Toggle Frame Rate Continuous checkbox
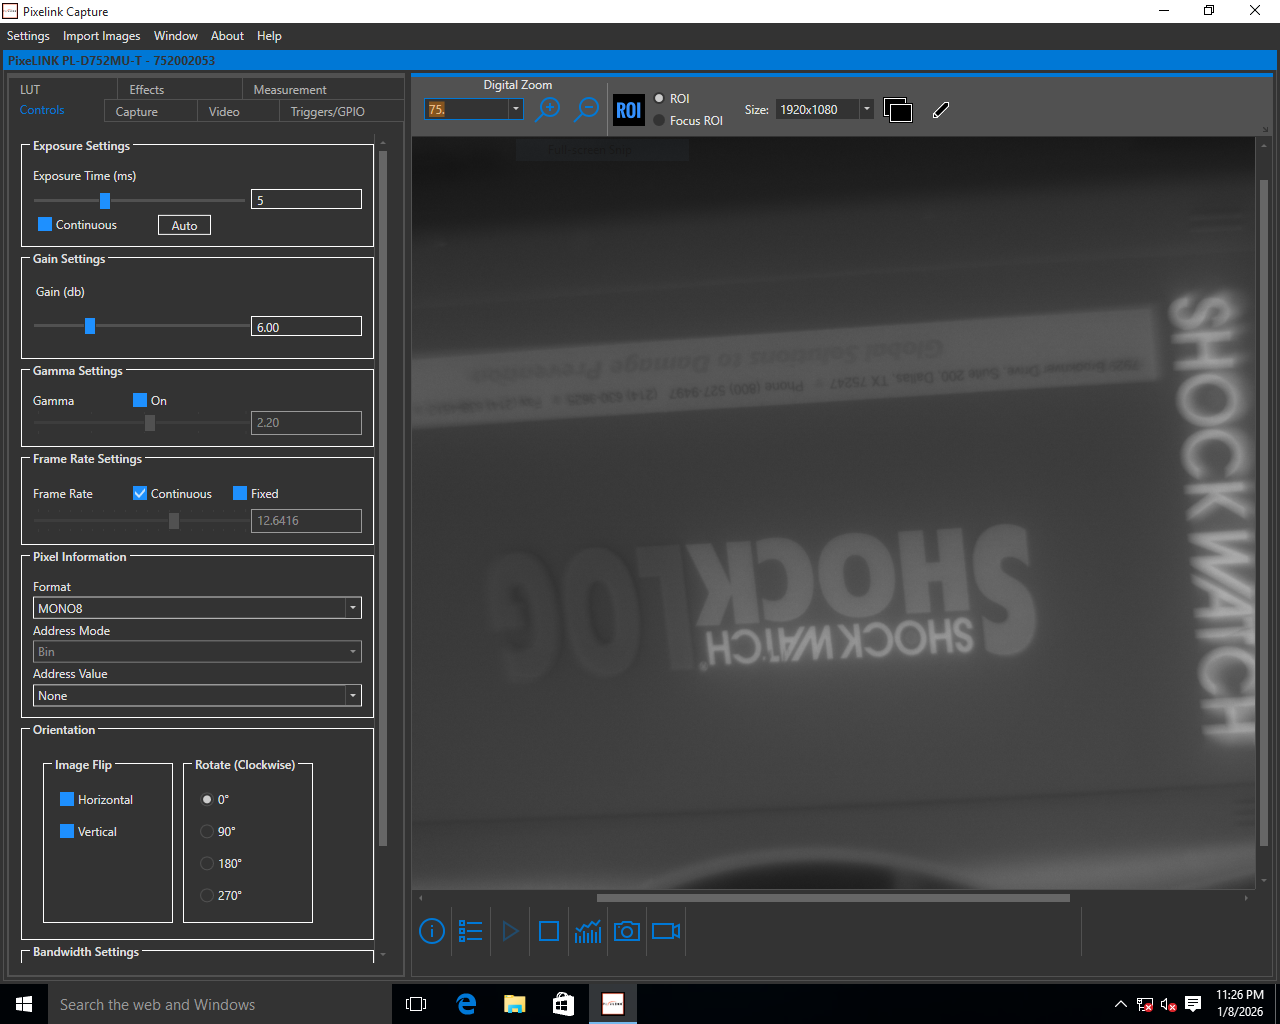Viewport: 1280px width, 1024px height. 140,493
